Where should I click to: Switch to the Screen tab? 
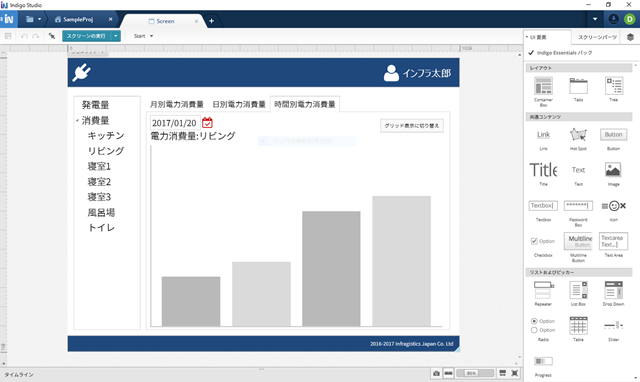(162, 21)
